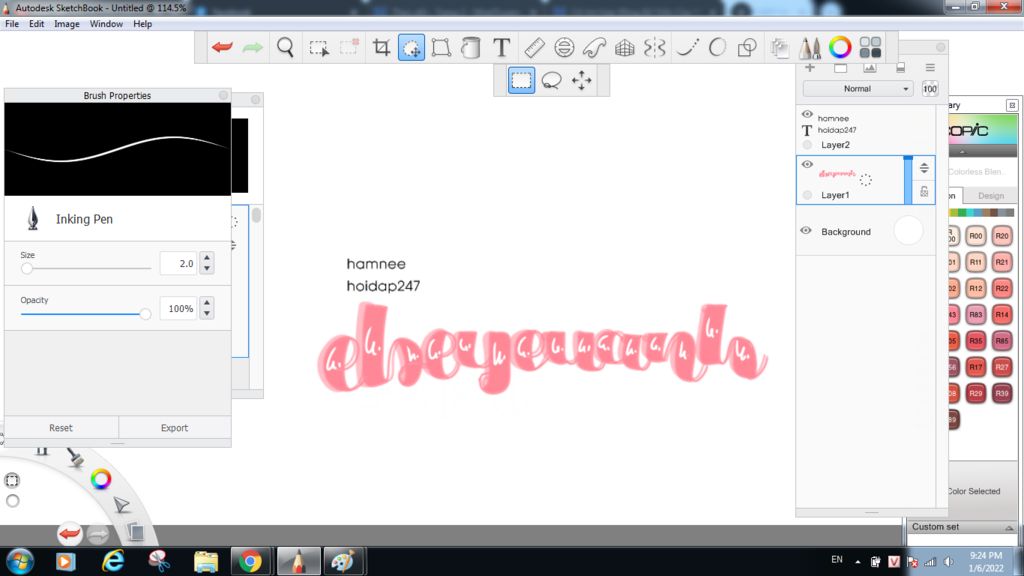
Task: Open the Color wheel picker
Action: (838, 47)
